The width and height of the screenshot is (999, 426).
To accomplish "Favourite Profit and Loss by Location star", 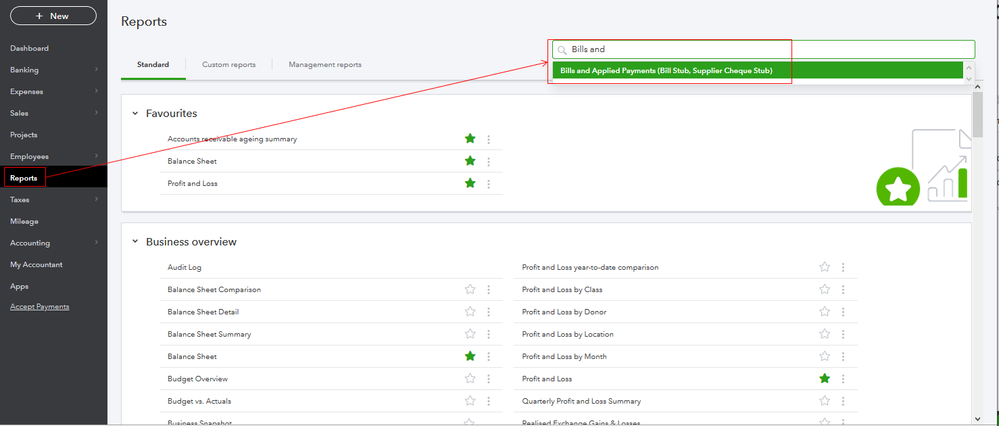I will tap(824, 334).
